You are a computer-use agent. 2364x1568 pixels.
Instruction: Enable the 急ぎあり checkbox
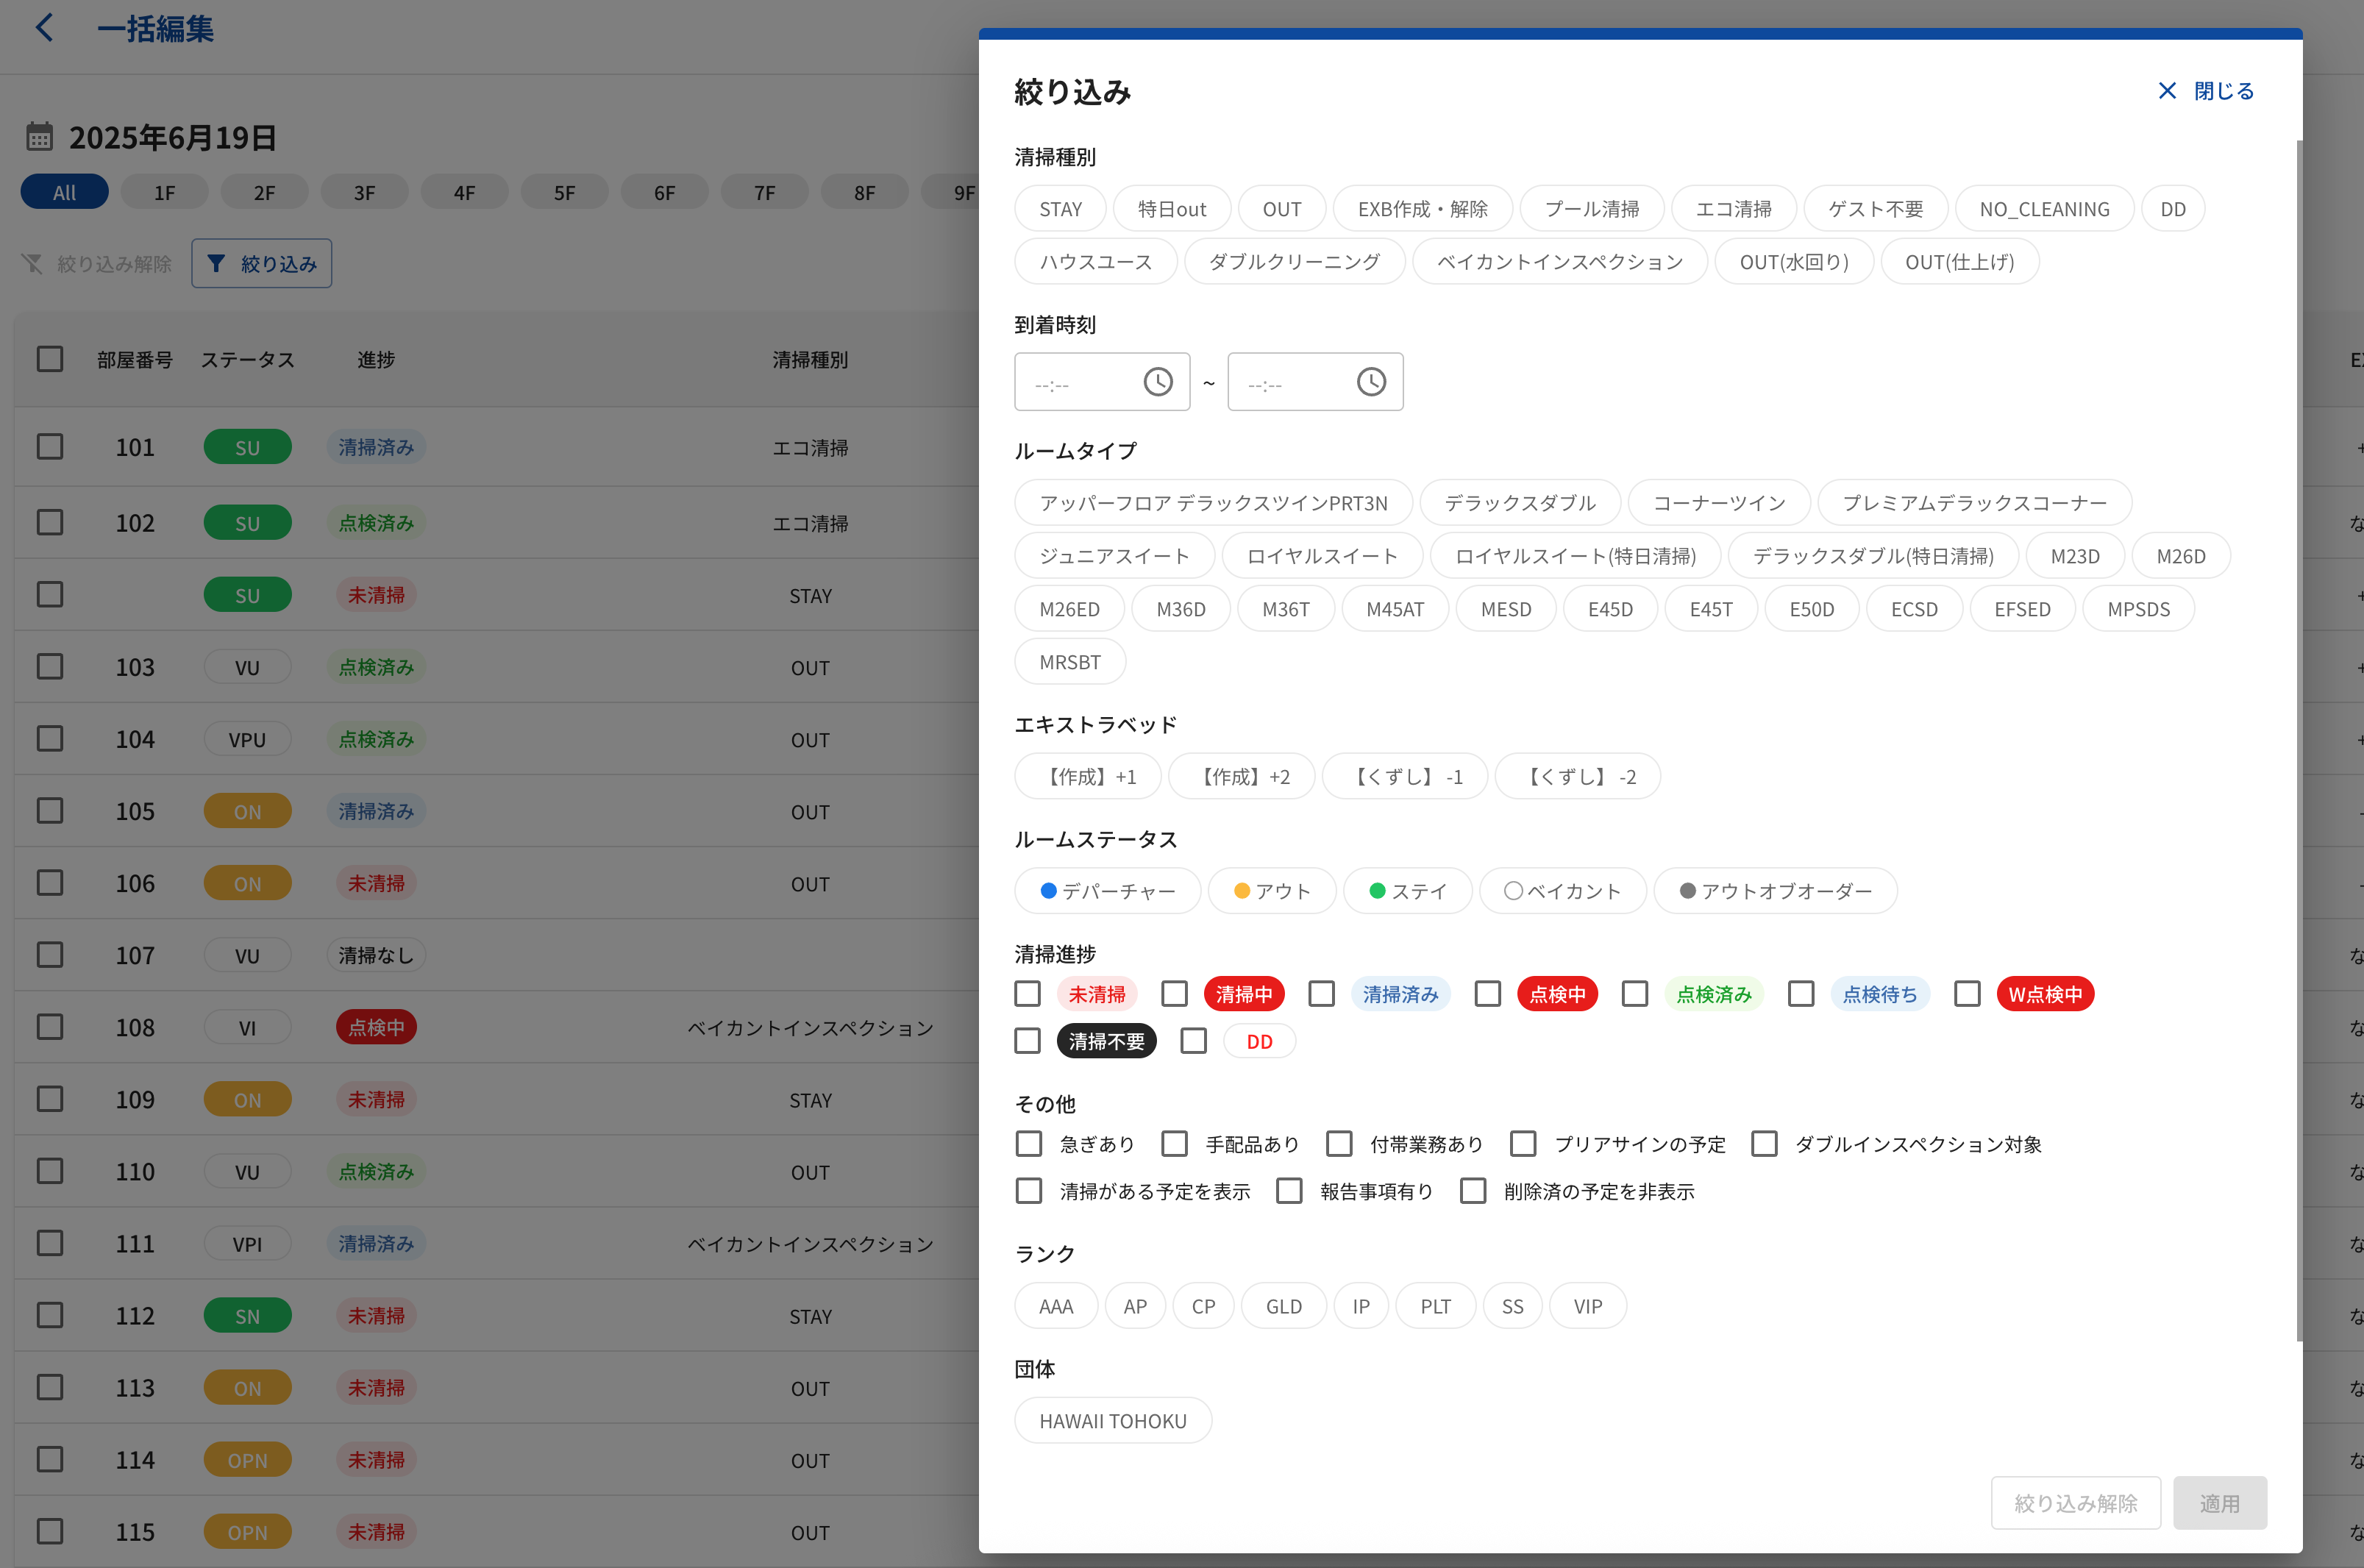point(1029,1144)
